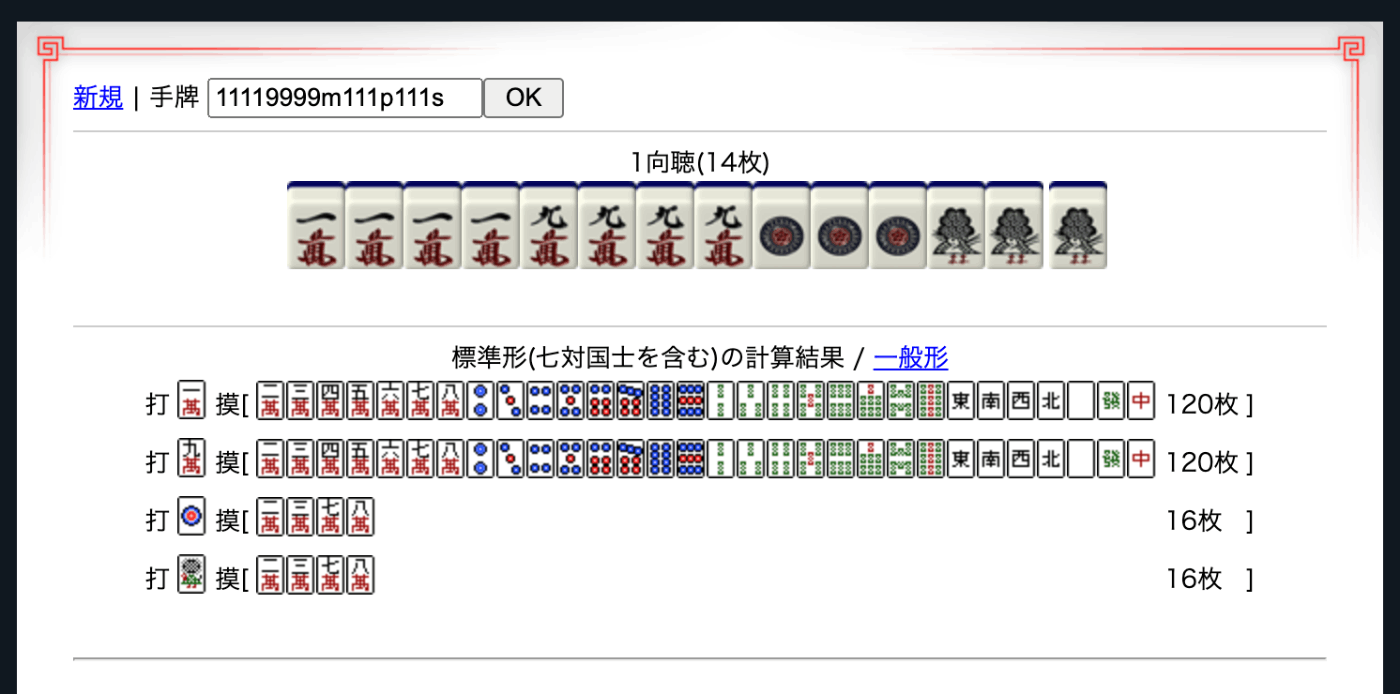Select 120枚 count in 打 1-man row
This screenshot has height=694, width=1400.
tap(1203, 405)
